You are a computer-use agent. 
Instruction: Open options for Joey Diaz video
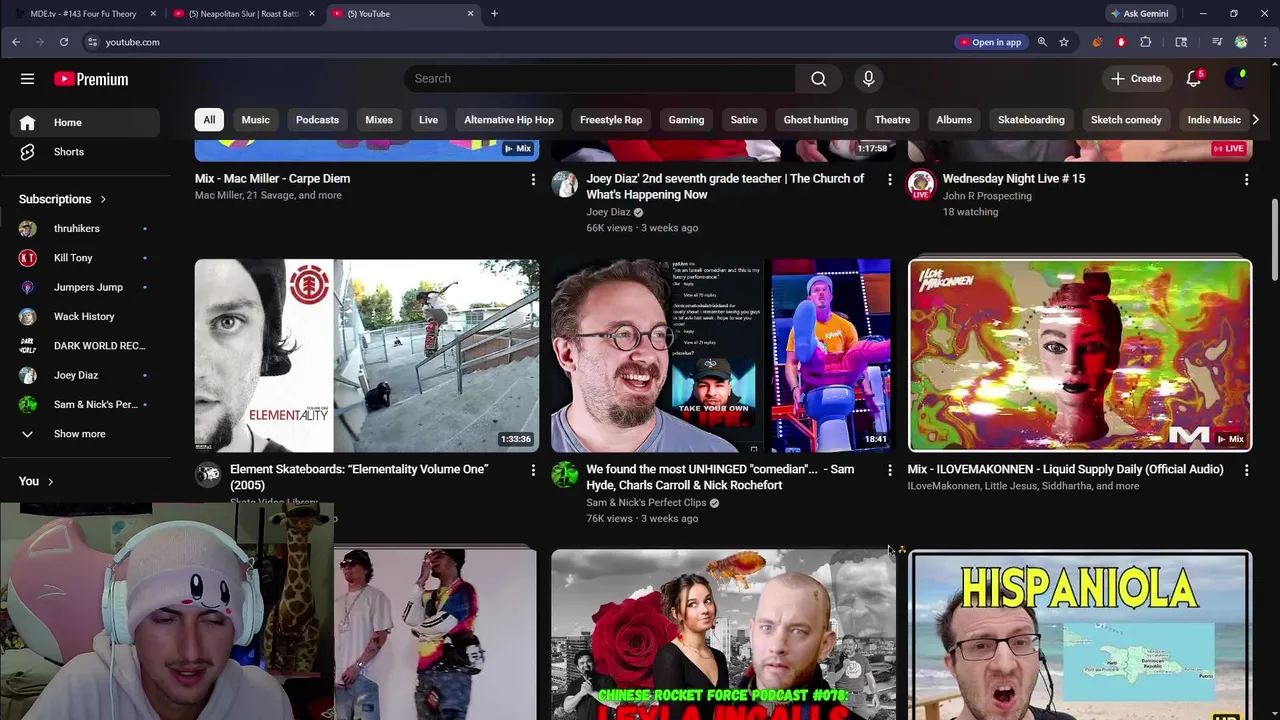[x=890, y=180]
